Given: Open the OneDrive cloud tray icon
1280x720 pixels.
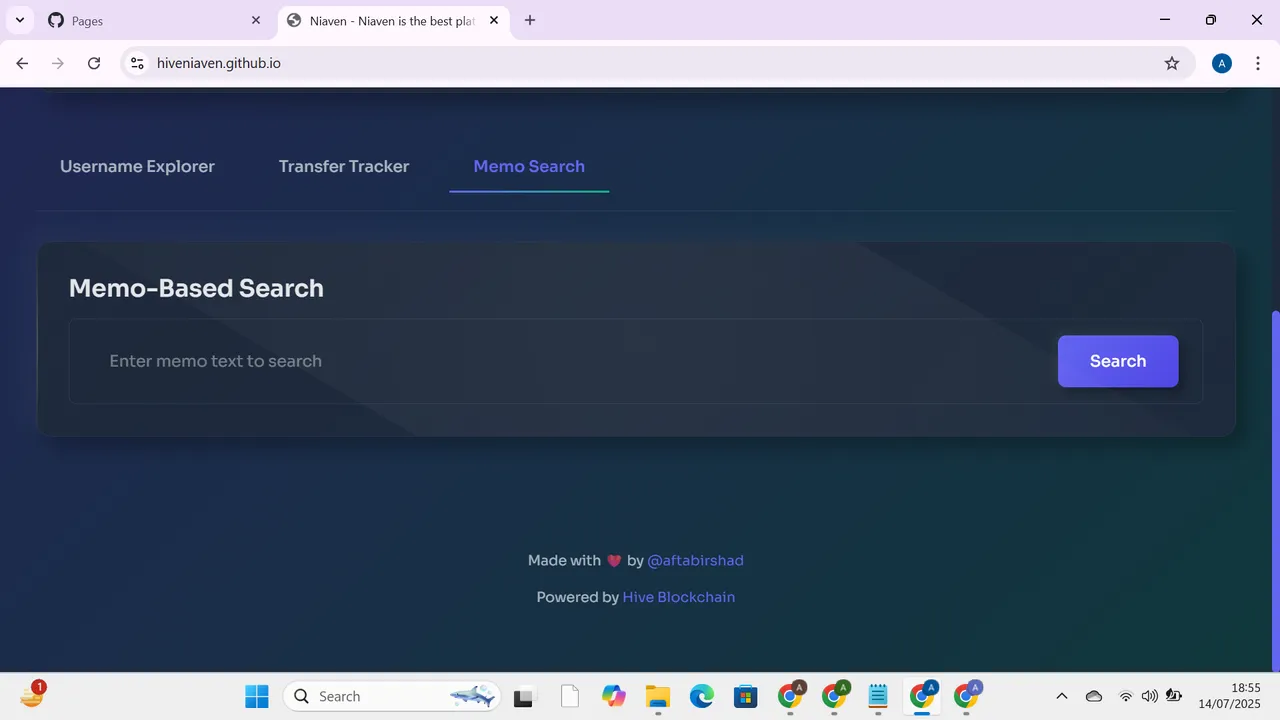Looking at the screenshot, I should (x=1094, y=696).
